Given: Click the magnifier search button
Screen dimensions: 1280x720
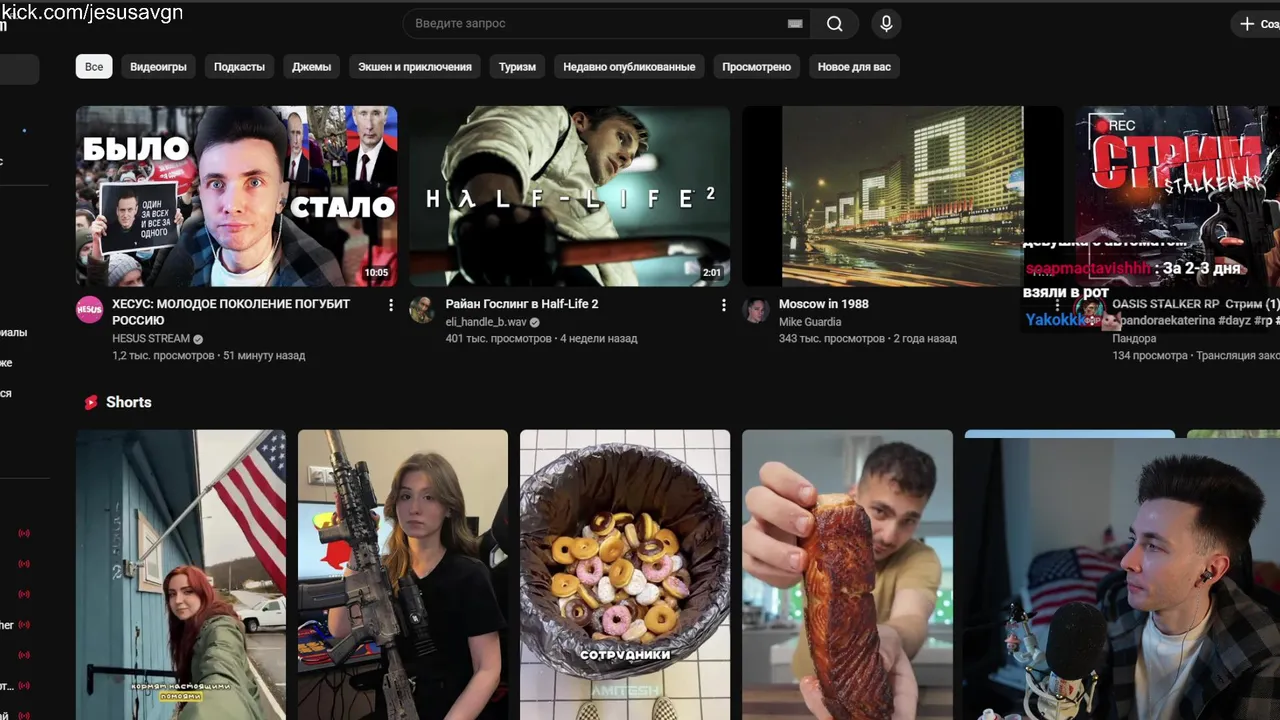Looking at the screenshot, I should (834, 24).
